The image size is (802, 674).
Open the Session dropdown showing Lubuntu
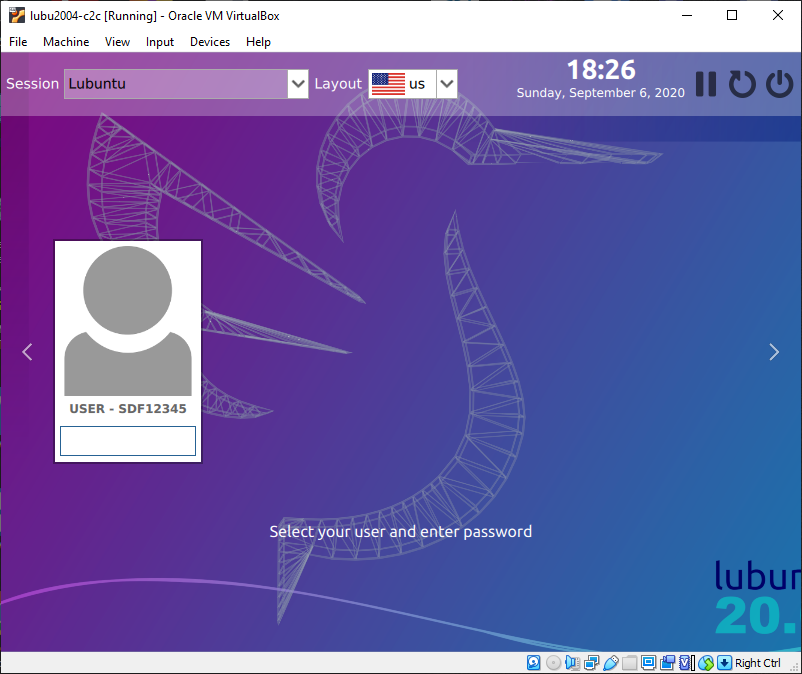(x=186, y=84)
